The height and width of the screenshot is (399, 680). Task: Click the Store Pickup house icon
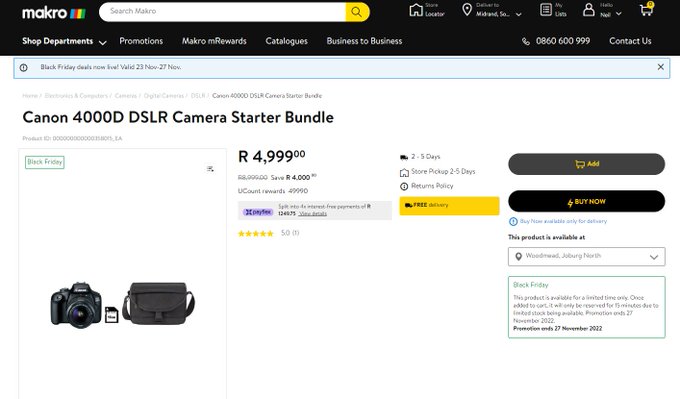click(404, 172)
